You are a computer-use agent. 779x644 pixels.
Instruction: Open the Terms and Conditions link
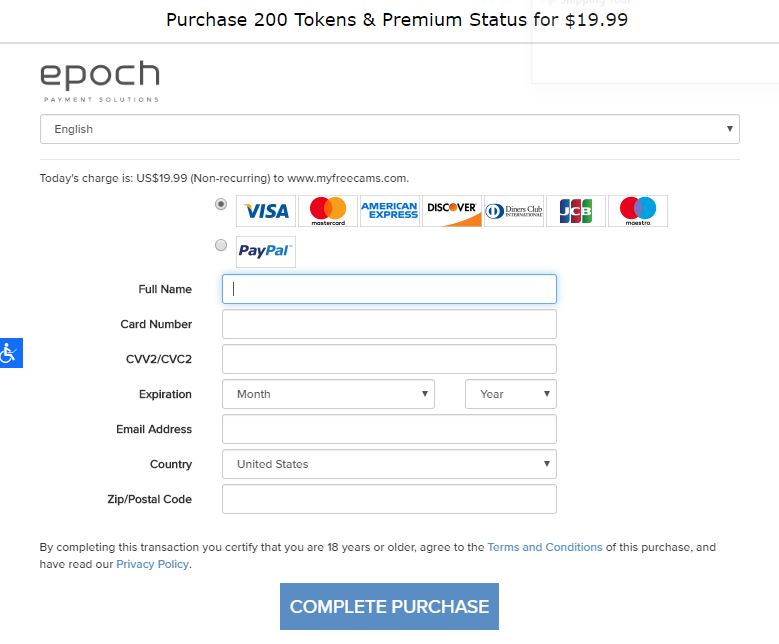(545, 547)
